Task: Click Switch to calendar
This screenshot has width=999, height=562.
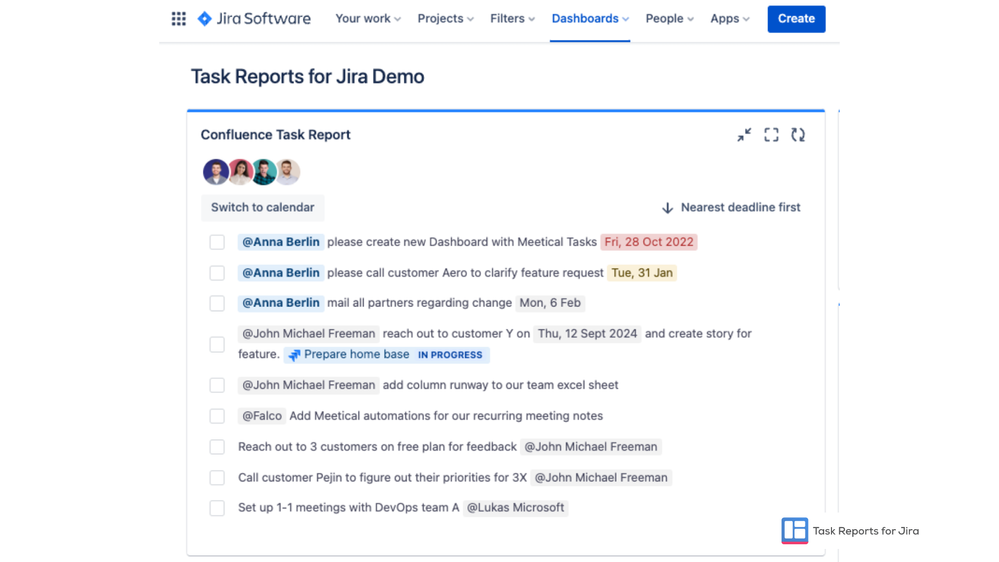Action: tap(262, 208)
